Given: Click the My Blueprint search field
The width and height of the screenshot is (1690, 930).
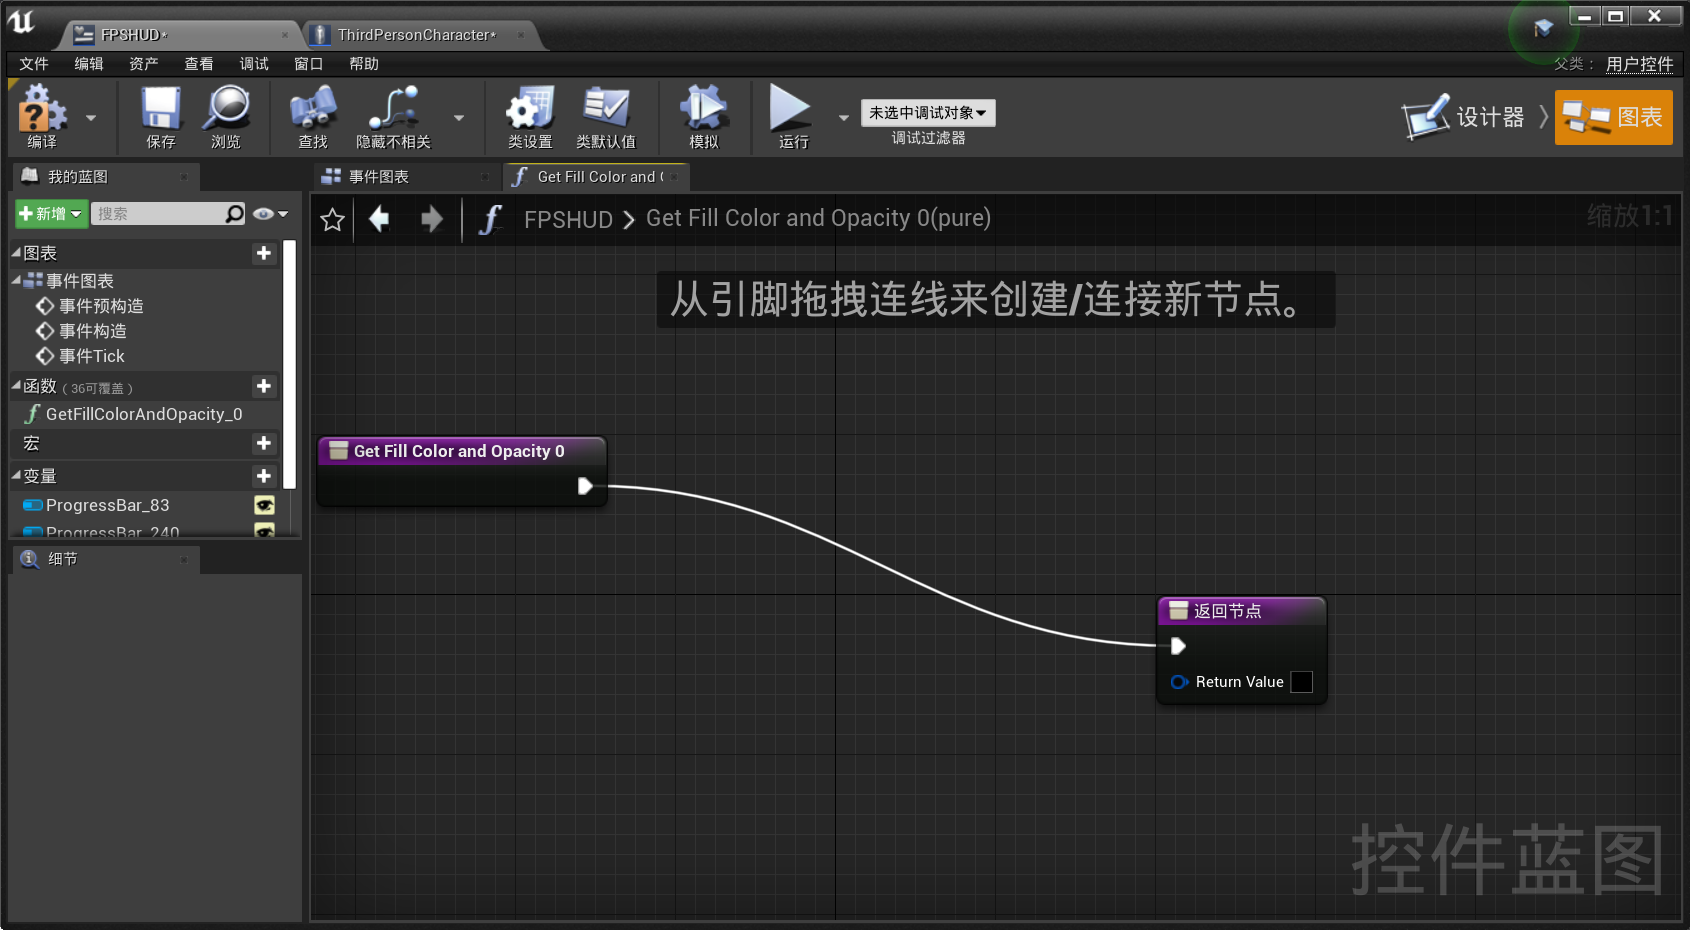Looking at the screenshot, I should (160, 214).
